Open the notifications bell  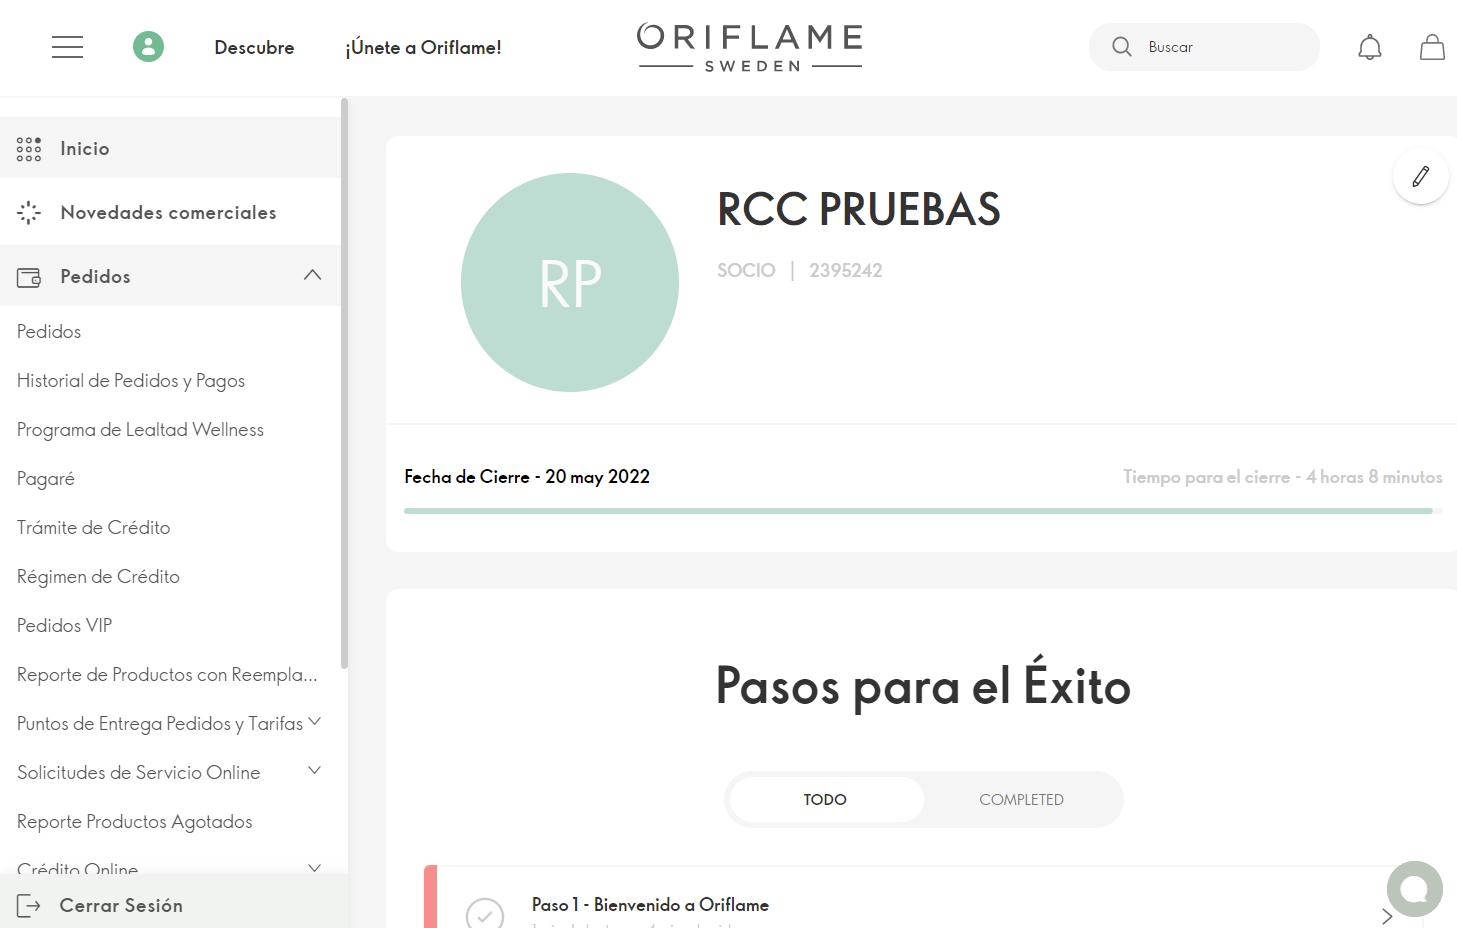[x=1370, y=47]
